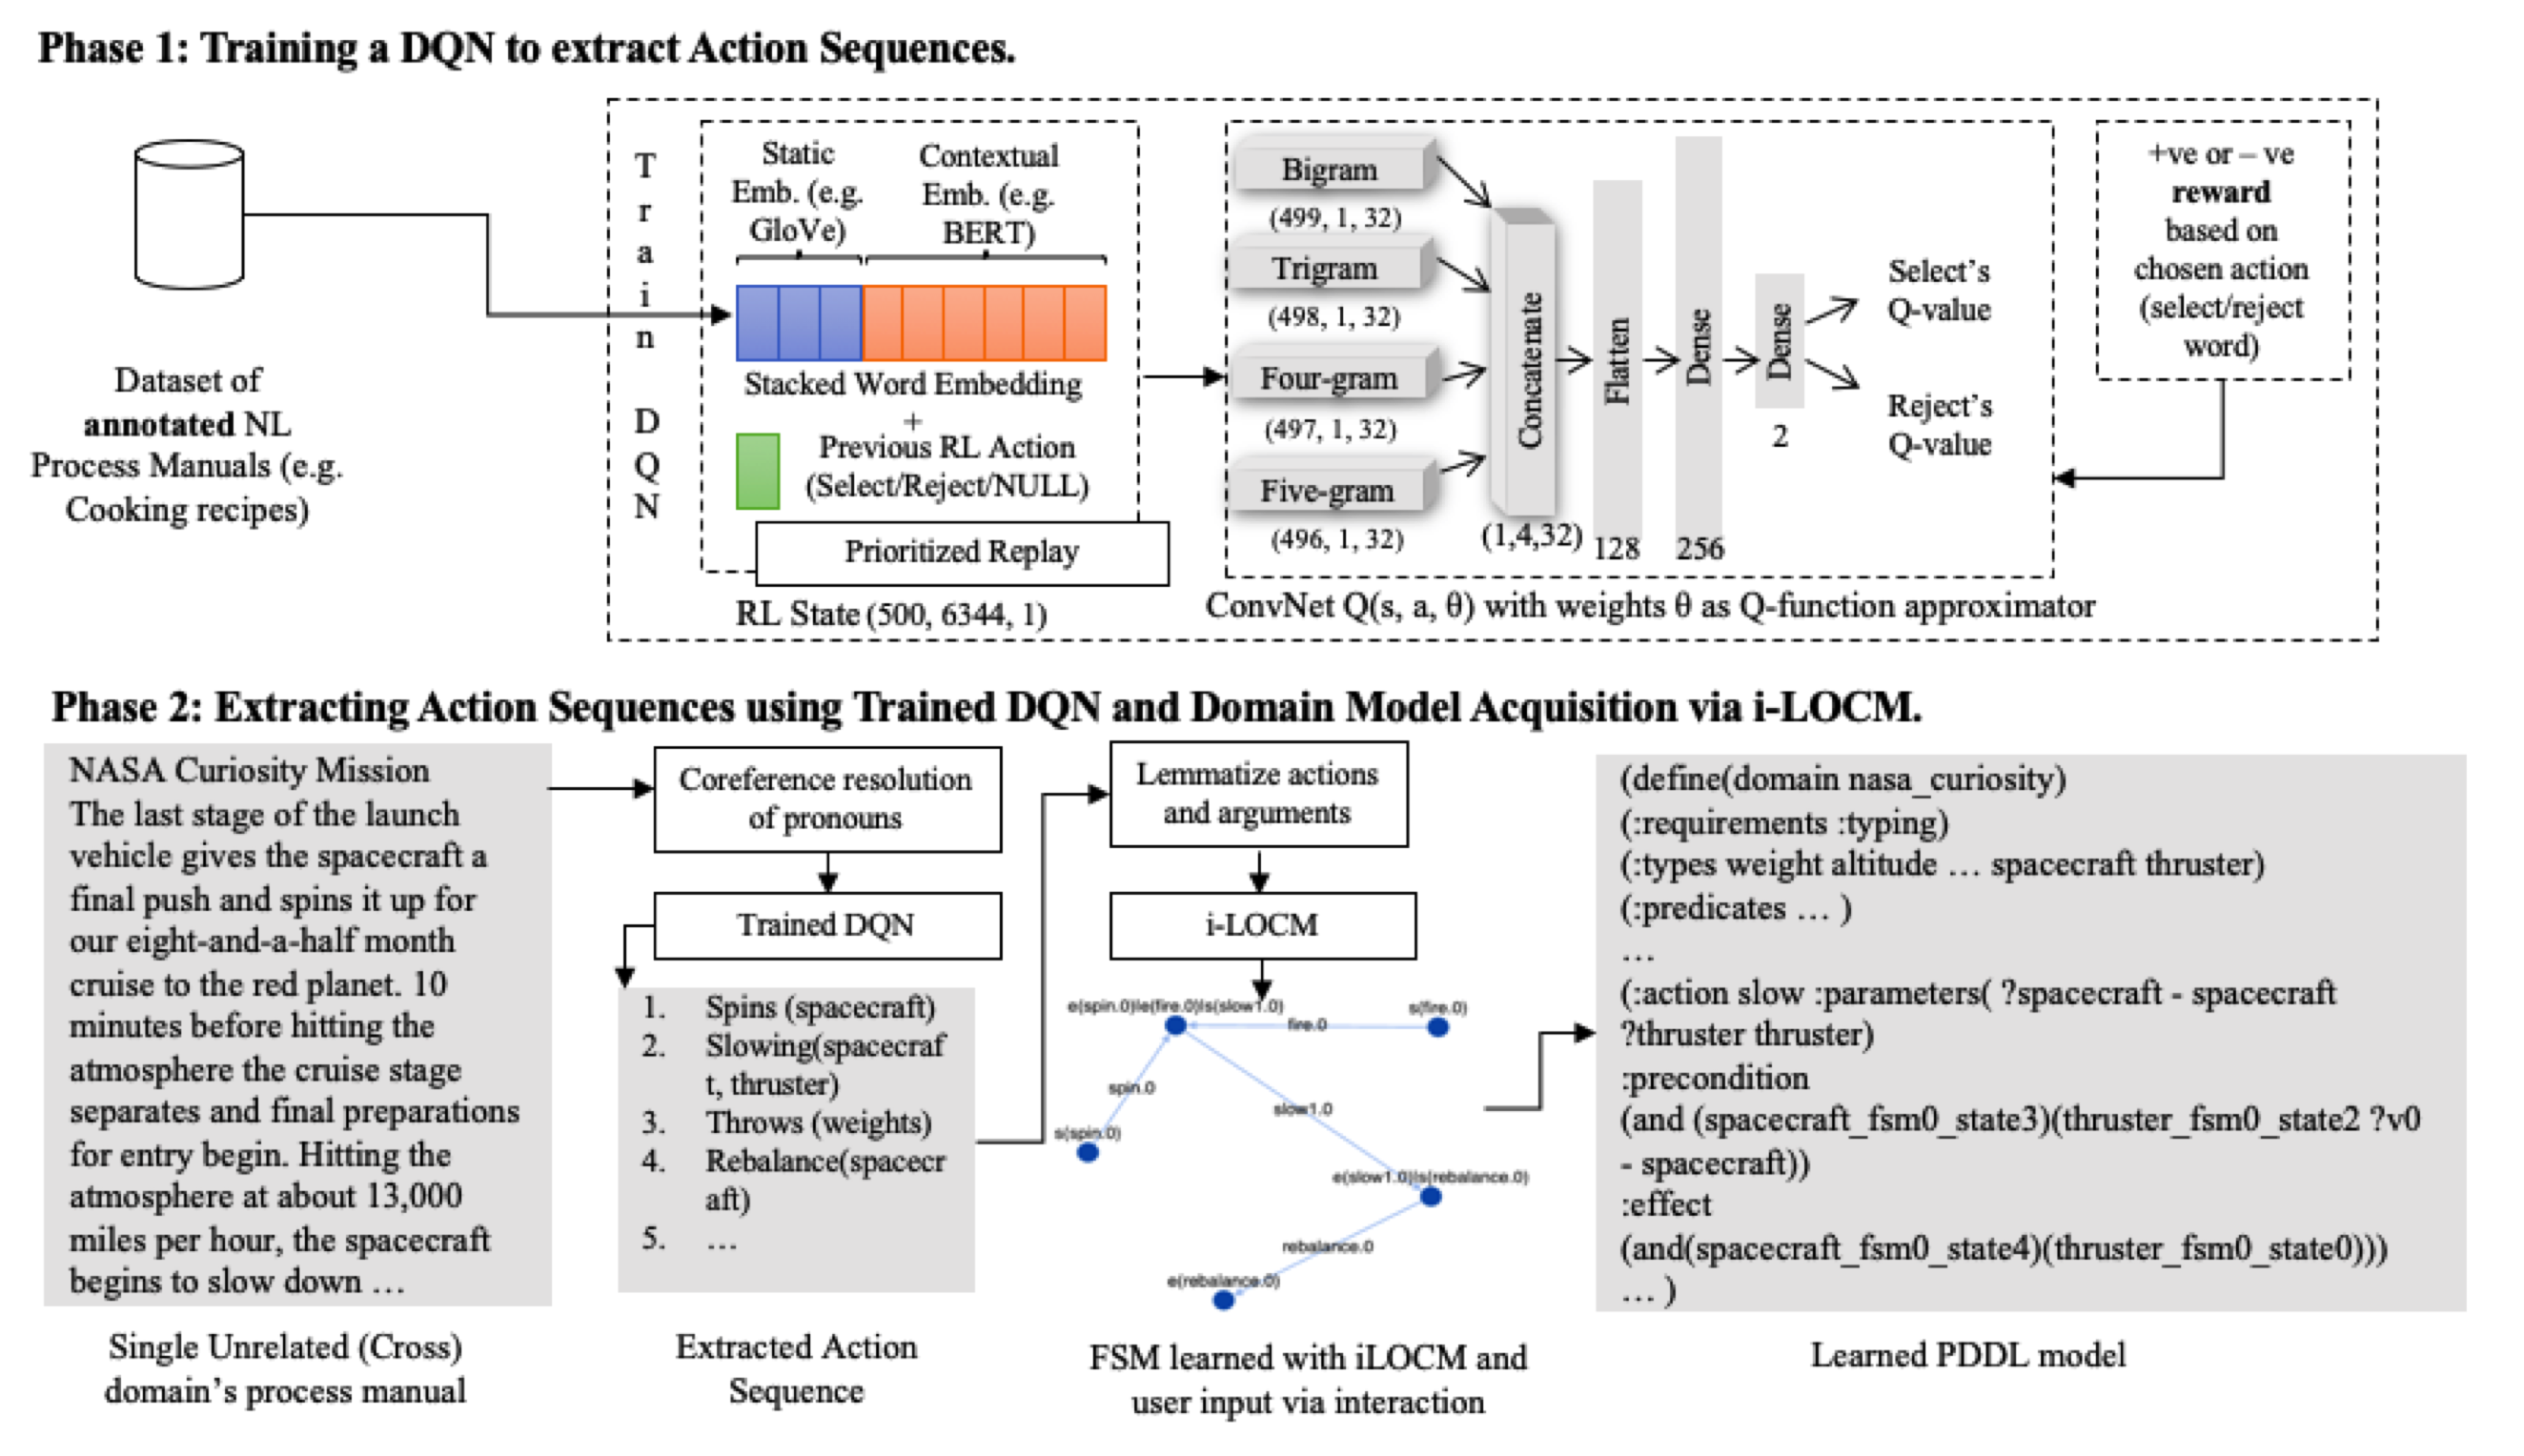Screen dimensions: 2524x1456
Task: Click the dataset cylinder storage icon
Action: tap(173, 208)
